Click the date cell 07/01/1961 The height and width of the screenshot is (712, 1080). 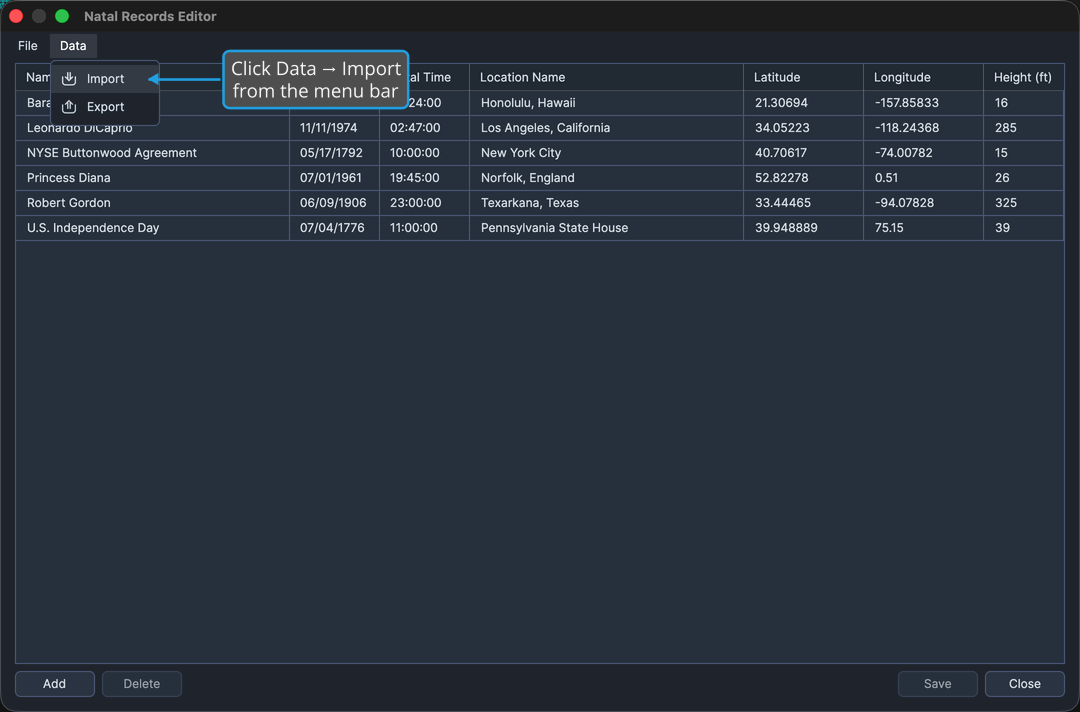pos(334,178)
